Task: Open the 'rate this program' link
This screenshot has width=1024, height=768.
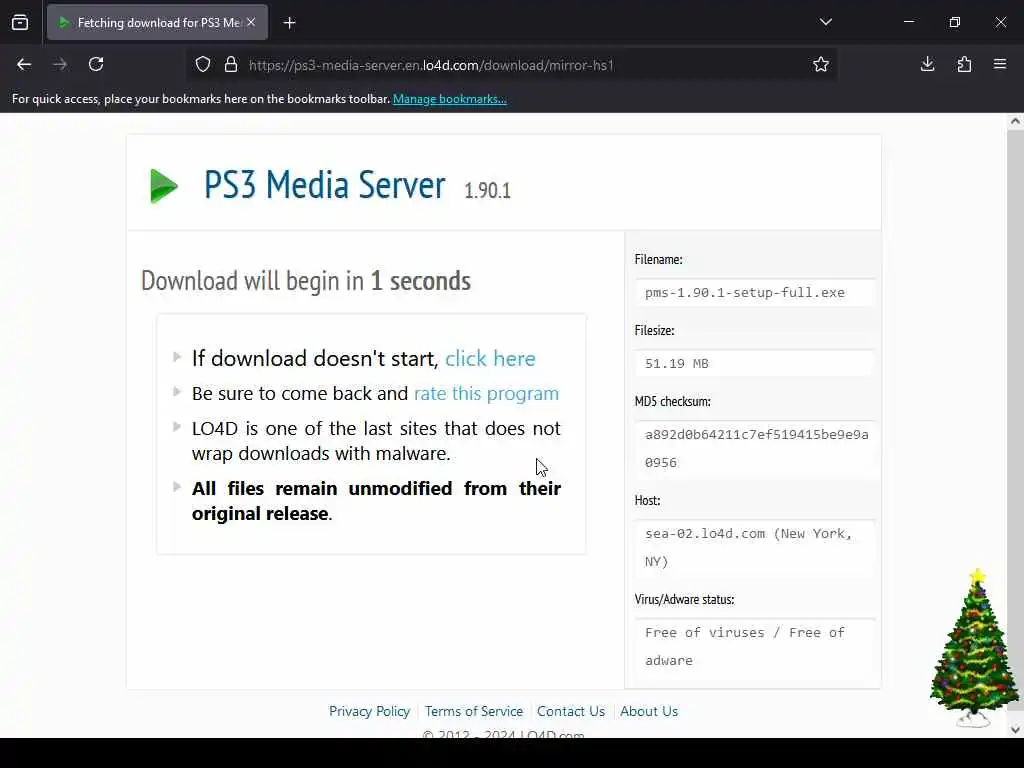Action: [487, 393]
